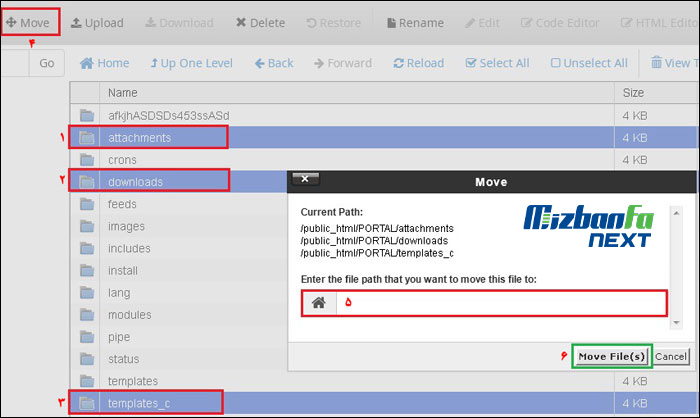Click the destination file path input
This screenshot has width=700, height=418.
[x=500, y=303]
